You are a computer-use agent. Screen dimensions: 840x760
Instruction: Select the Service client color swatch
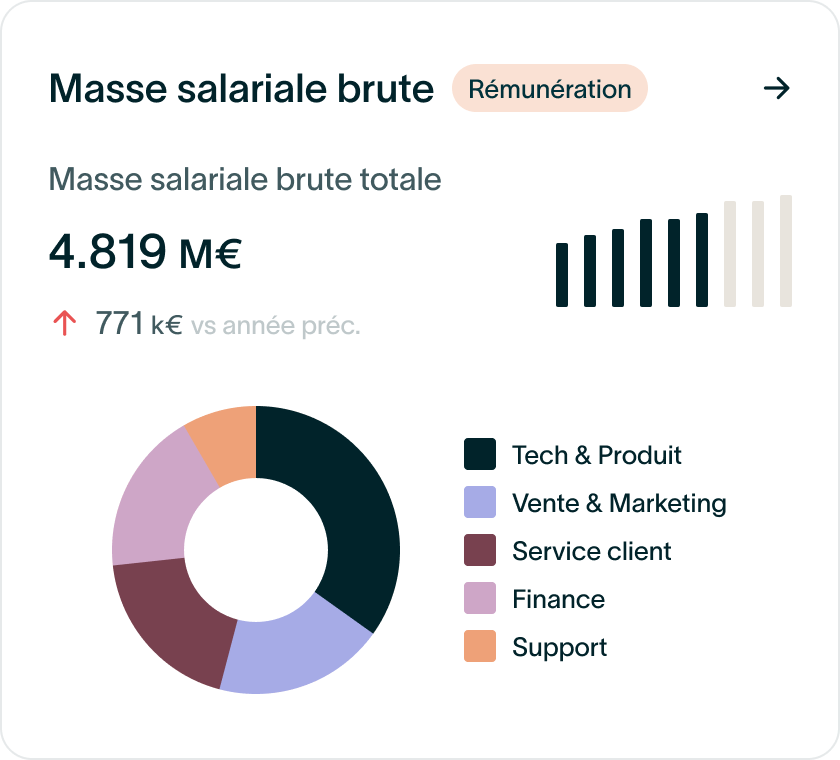click(479, 550)
